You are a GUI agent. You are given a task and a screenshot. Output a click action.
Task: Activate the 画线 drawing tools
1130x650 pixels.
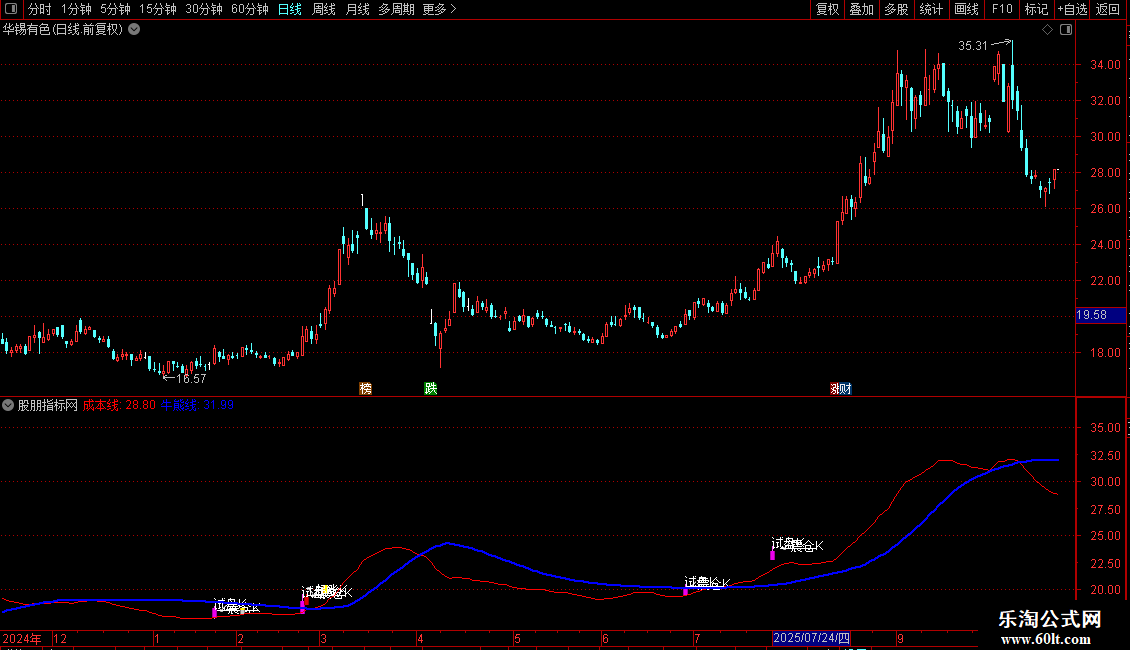click(x=966, y=9)
